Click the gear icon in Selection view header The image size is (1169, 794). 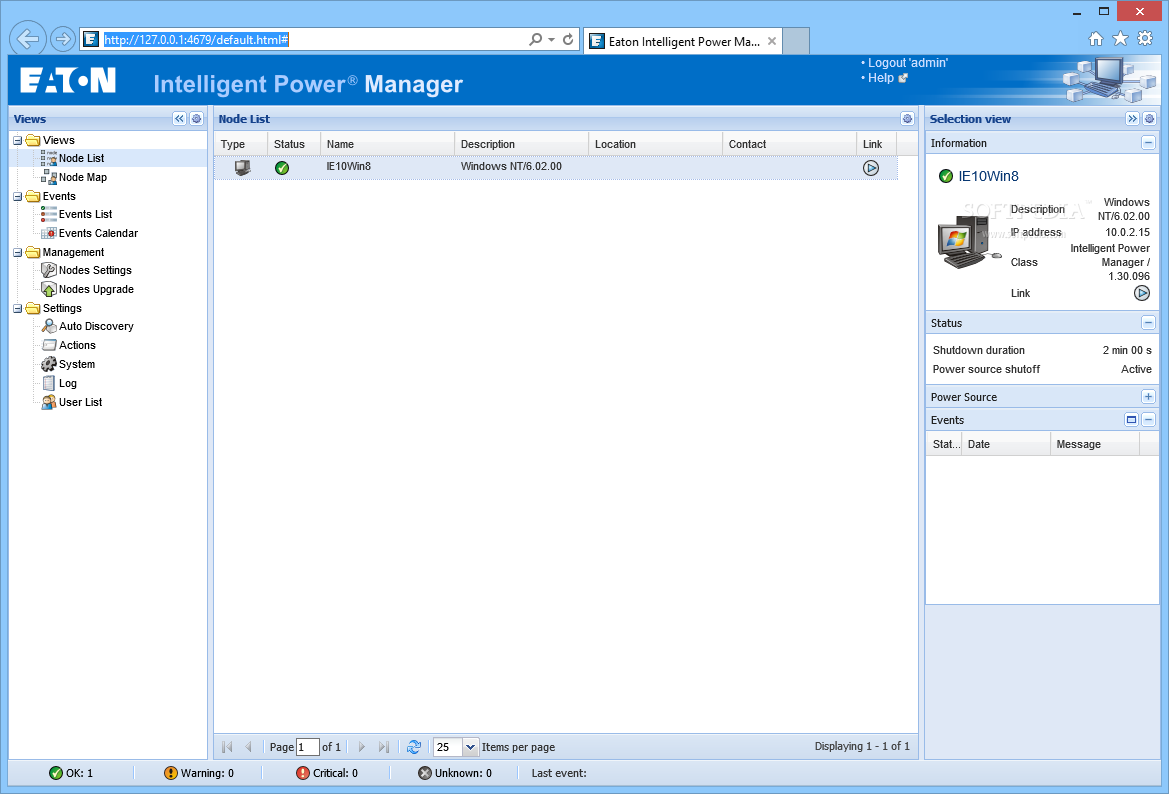click(x=1150, y=119)
